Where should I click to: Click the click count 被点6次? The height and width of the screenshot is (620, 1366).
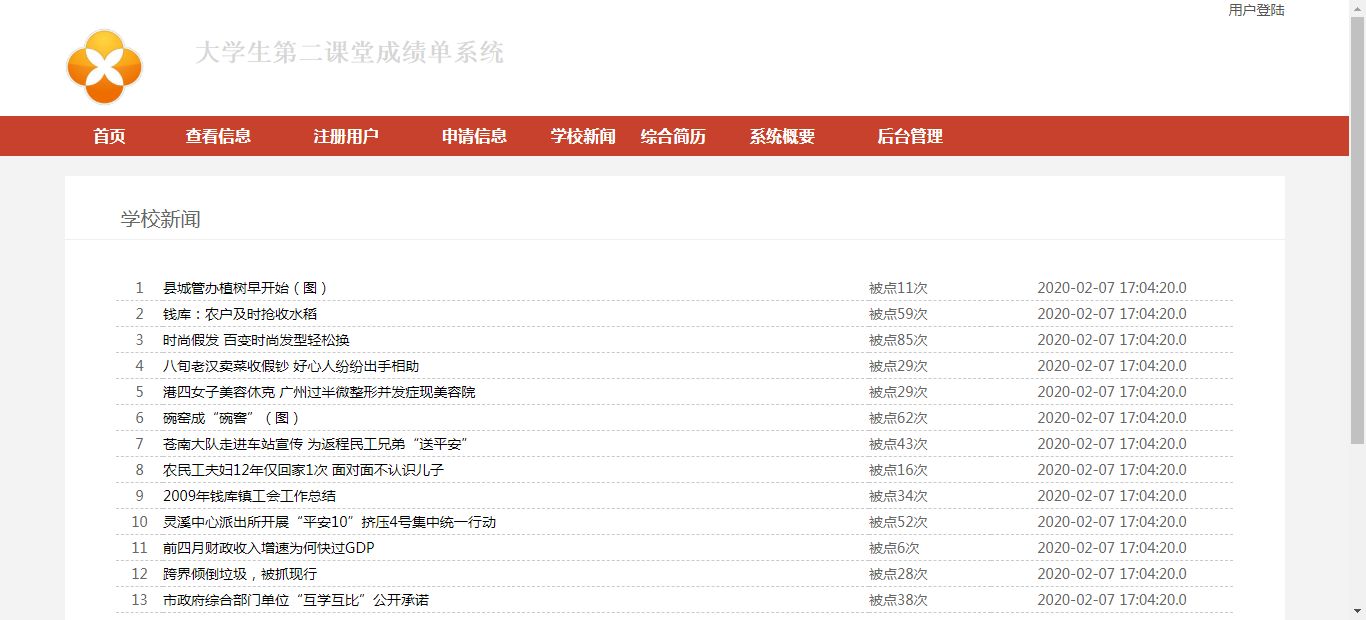[x=894, y=548]
